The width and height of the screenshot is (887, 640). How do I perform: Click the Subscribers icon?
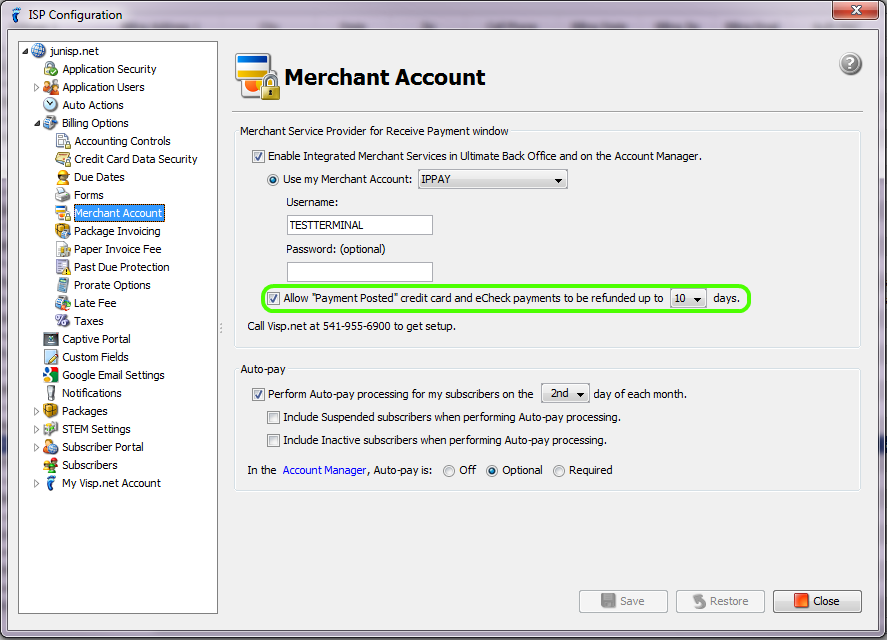51,465
